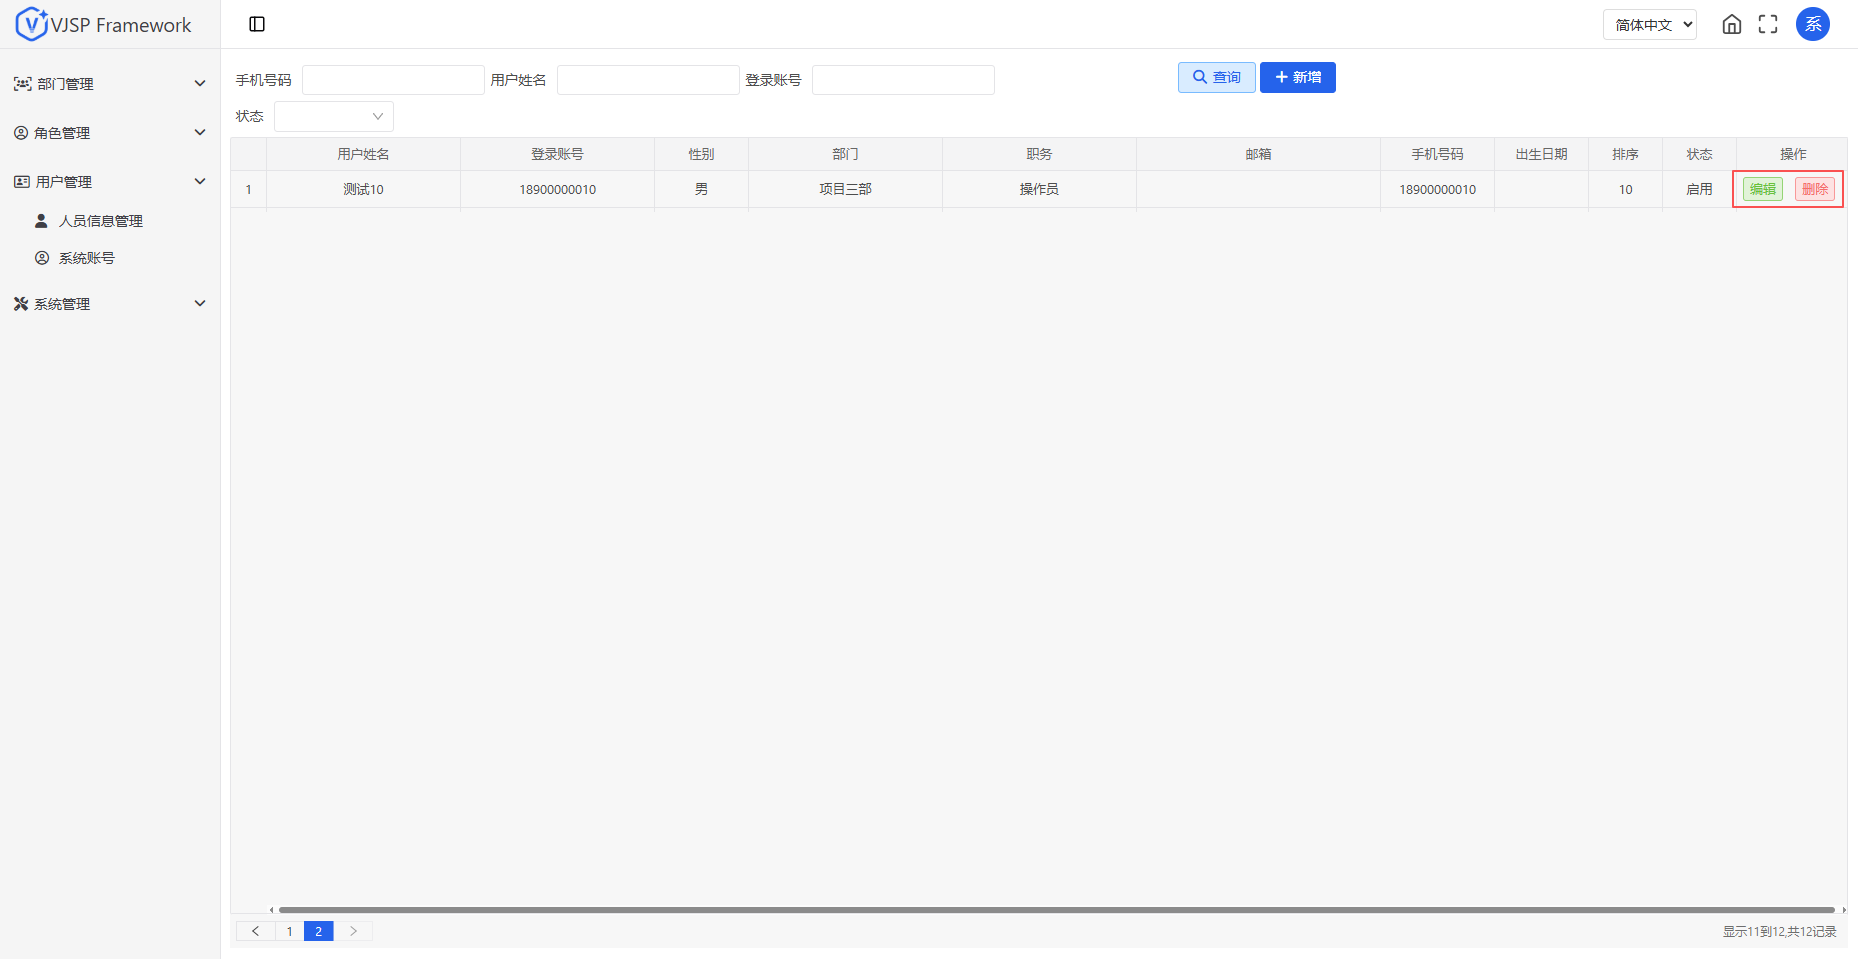Go to next page arrow
Screen dimensions: 1858x959
[x=353, y=931]
